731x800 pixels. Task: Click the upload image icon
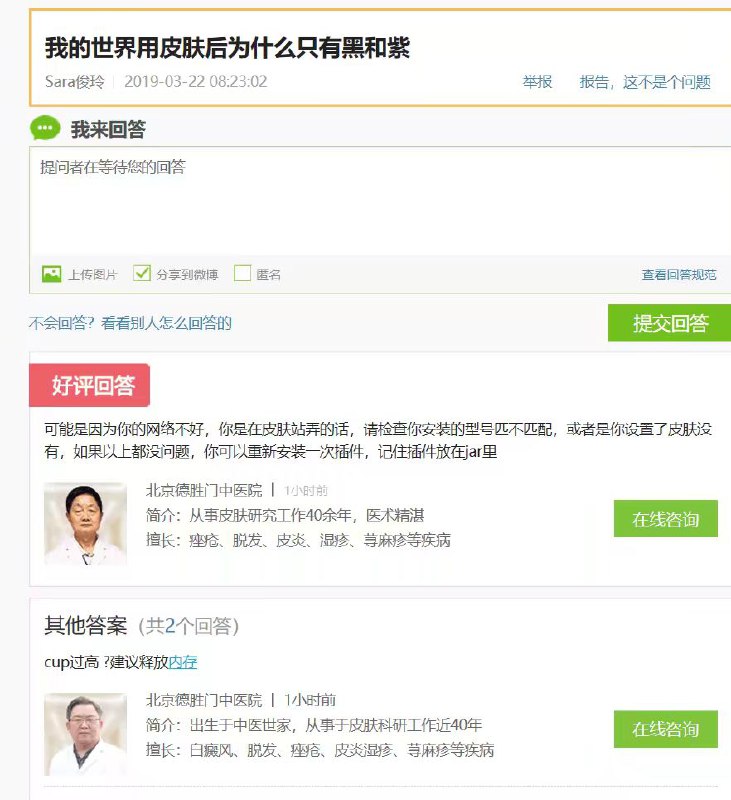(x=52, y=274)
